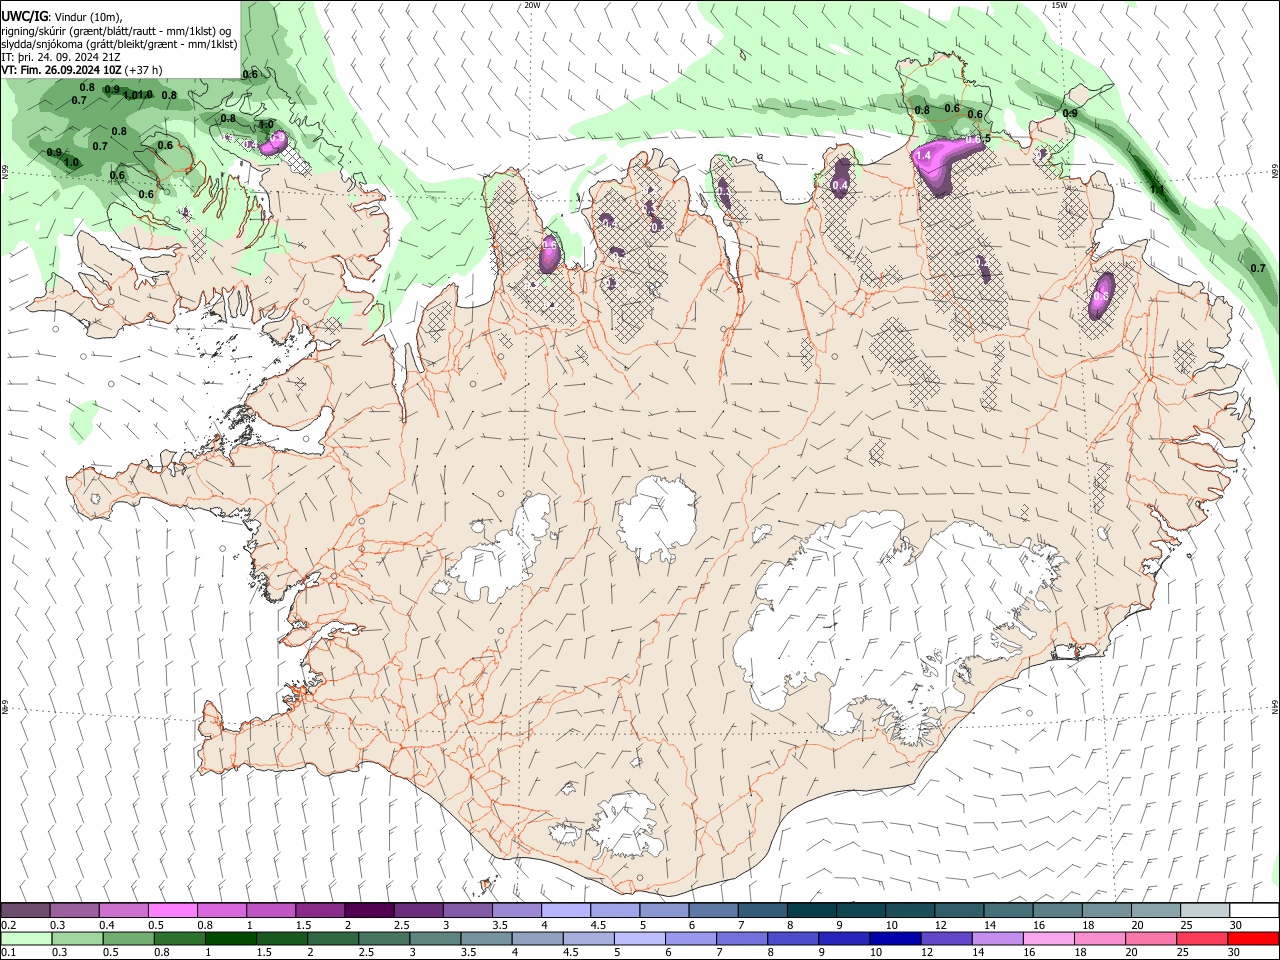
Task: Select the dark teal 8 swatch, upper legend row
Action: click(x=810, y=911)
